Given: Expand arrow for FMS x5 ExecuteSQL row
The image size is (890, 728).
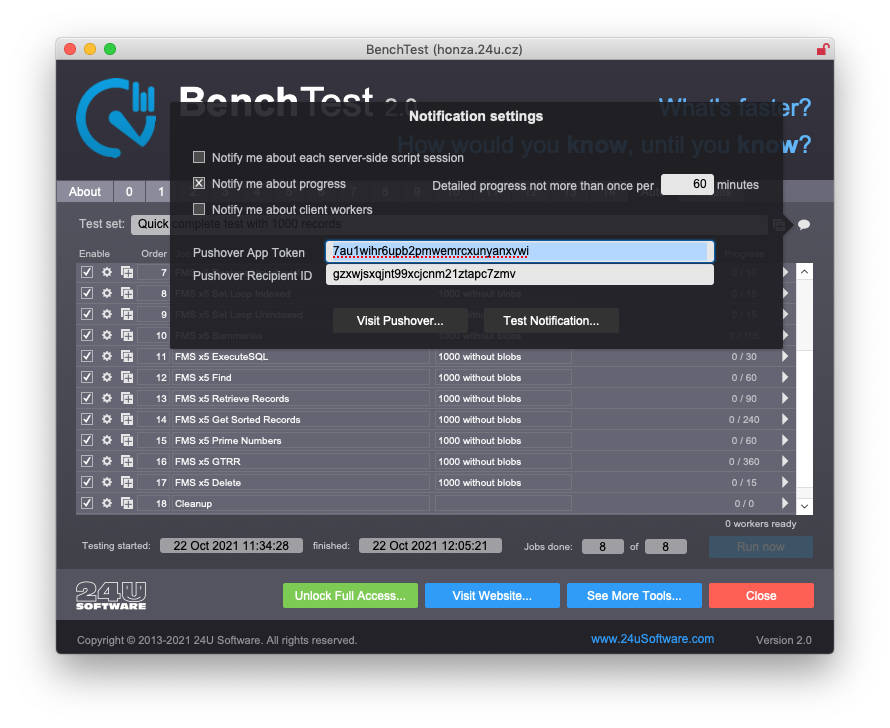Looking at the screenshot, I should [x=785, y=356].
